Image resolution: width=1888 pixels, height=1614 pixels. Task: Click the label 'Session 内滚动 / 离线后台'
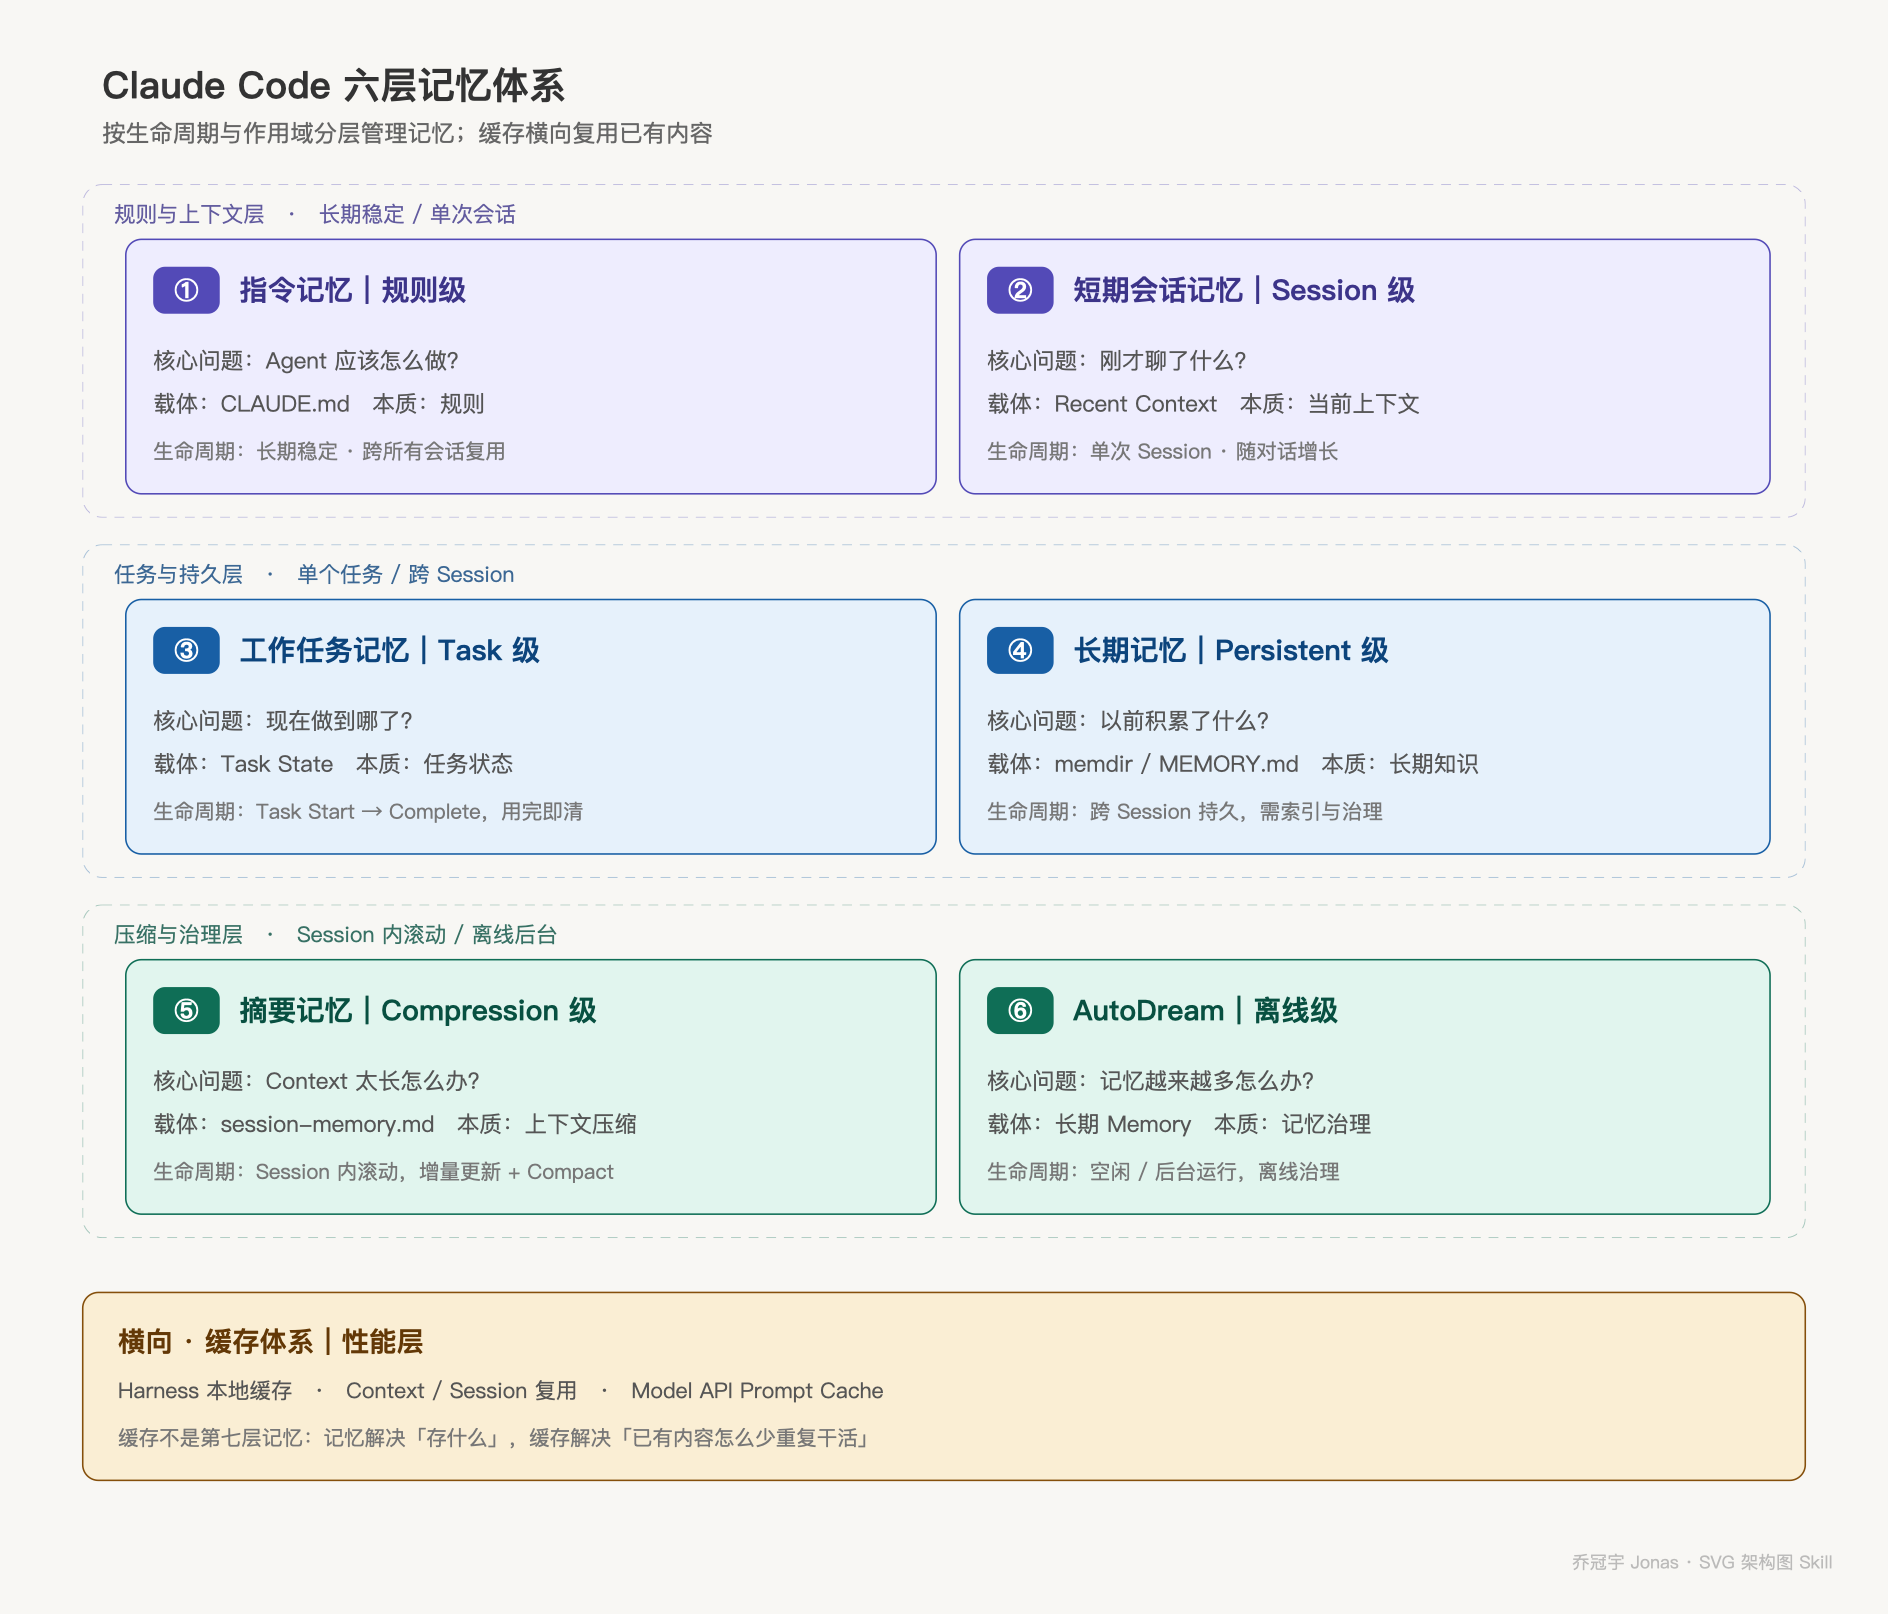pos(427,934)
